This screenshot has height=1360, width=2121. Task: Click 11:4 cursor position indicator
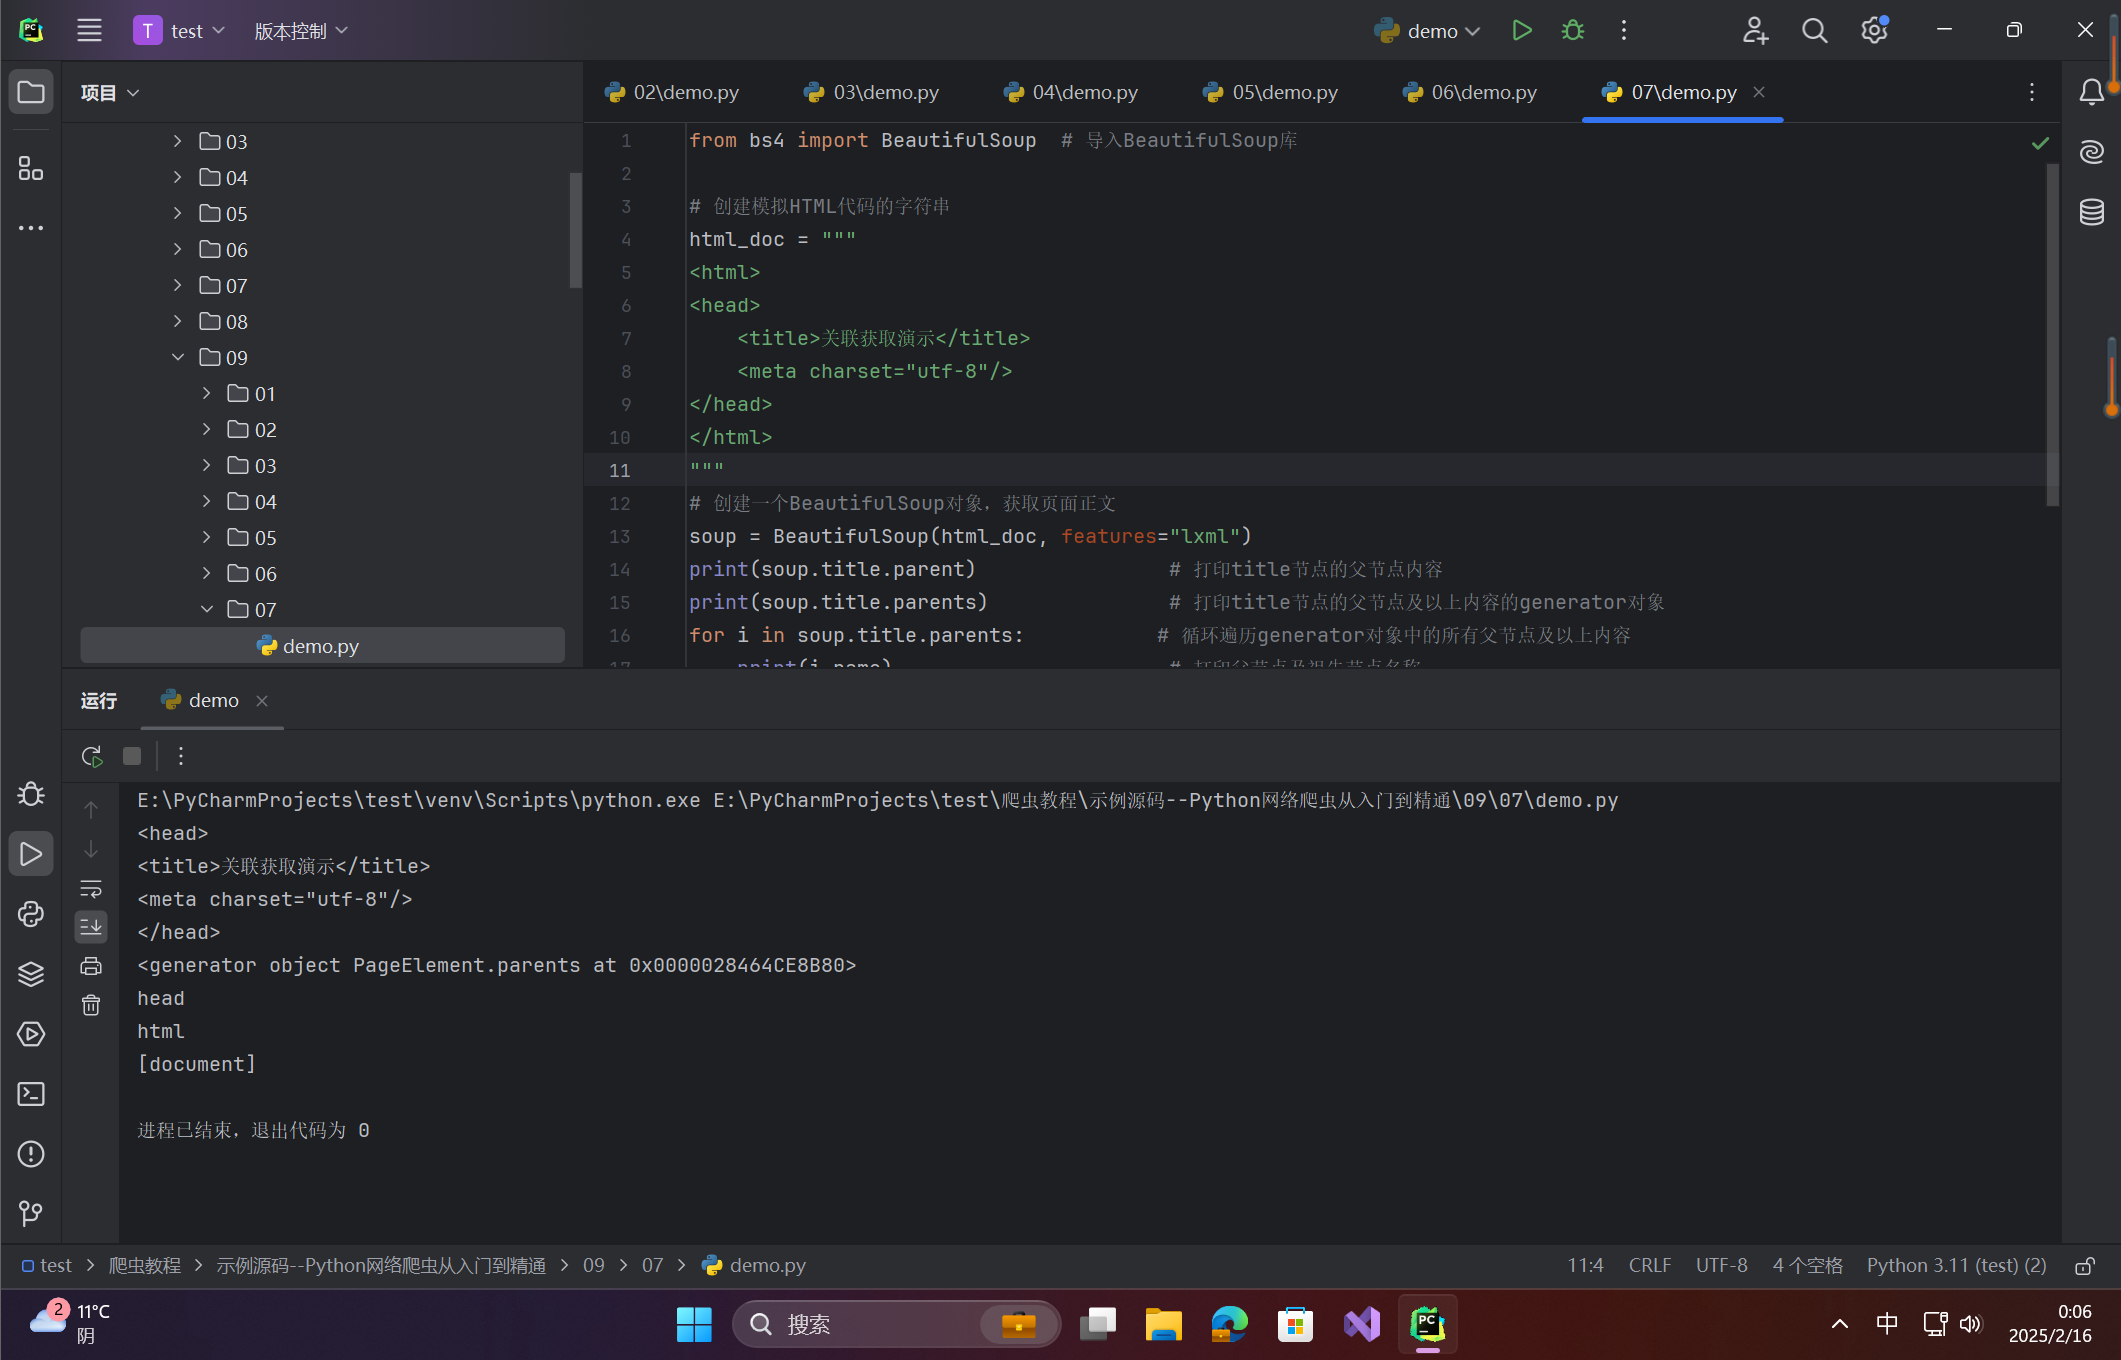[1585, 1266]
